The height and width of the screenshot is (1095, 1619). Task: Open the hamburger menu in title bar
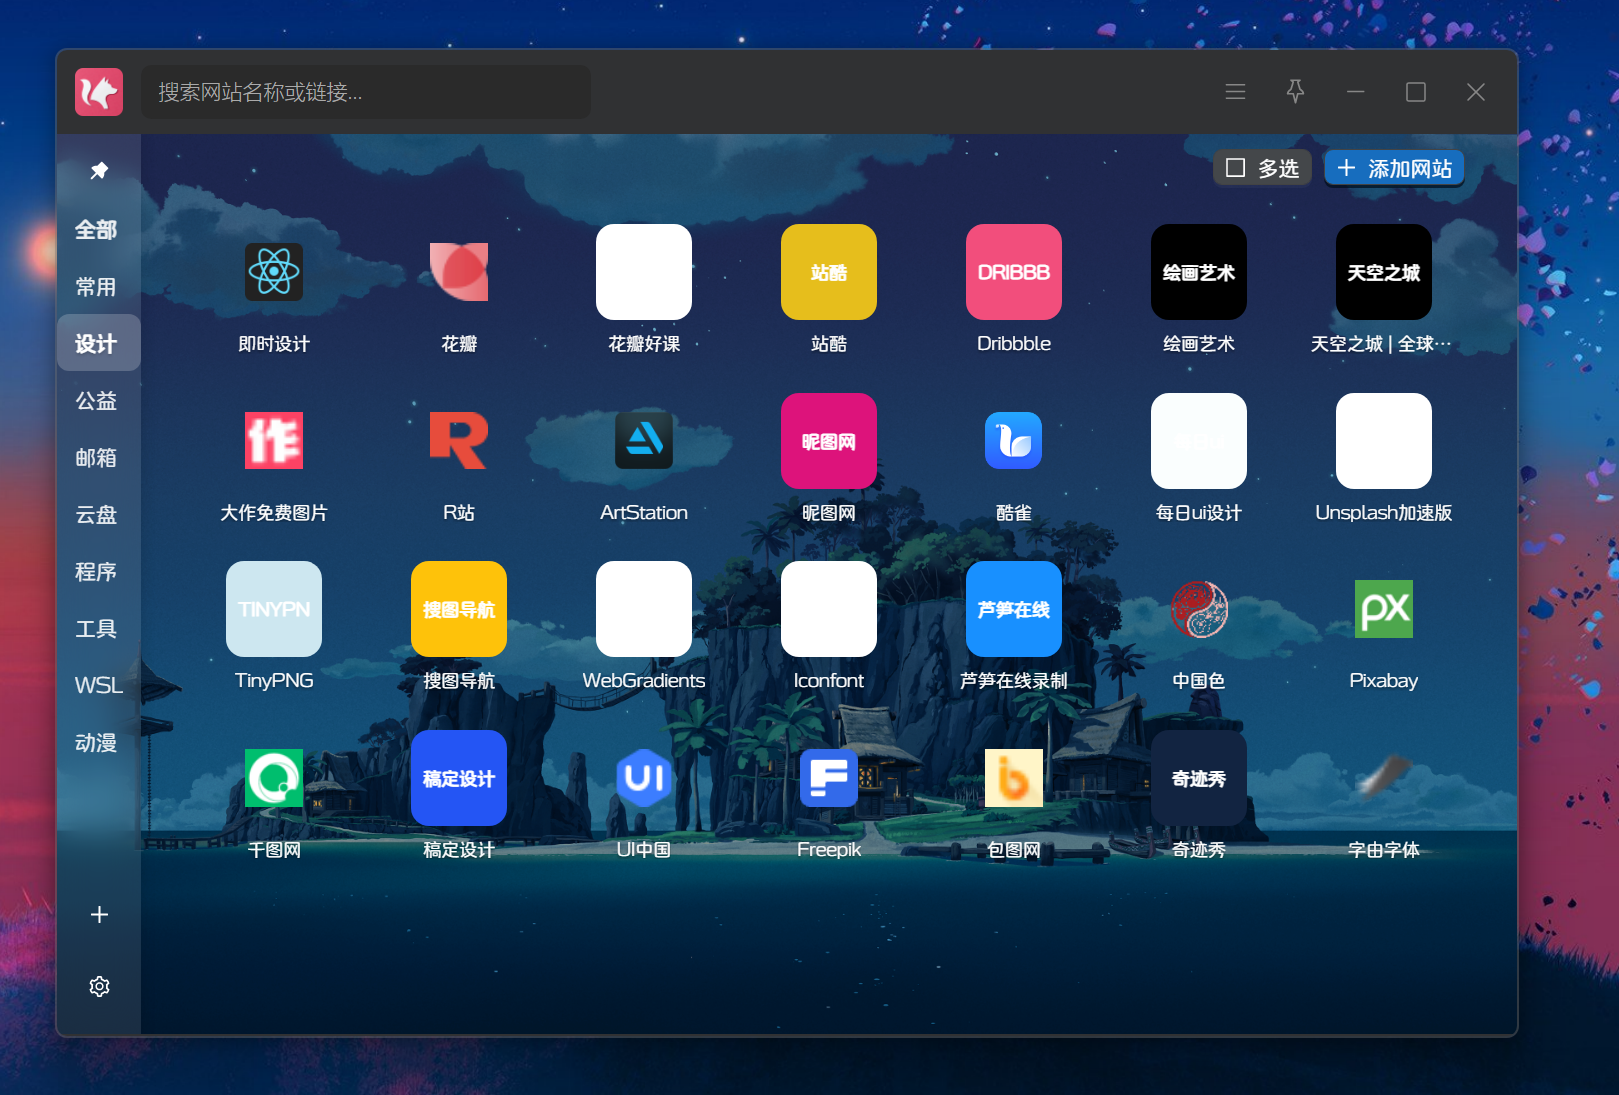(1235, 92)
